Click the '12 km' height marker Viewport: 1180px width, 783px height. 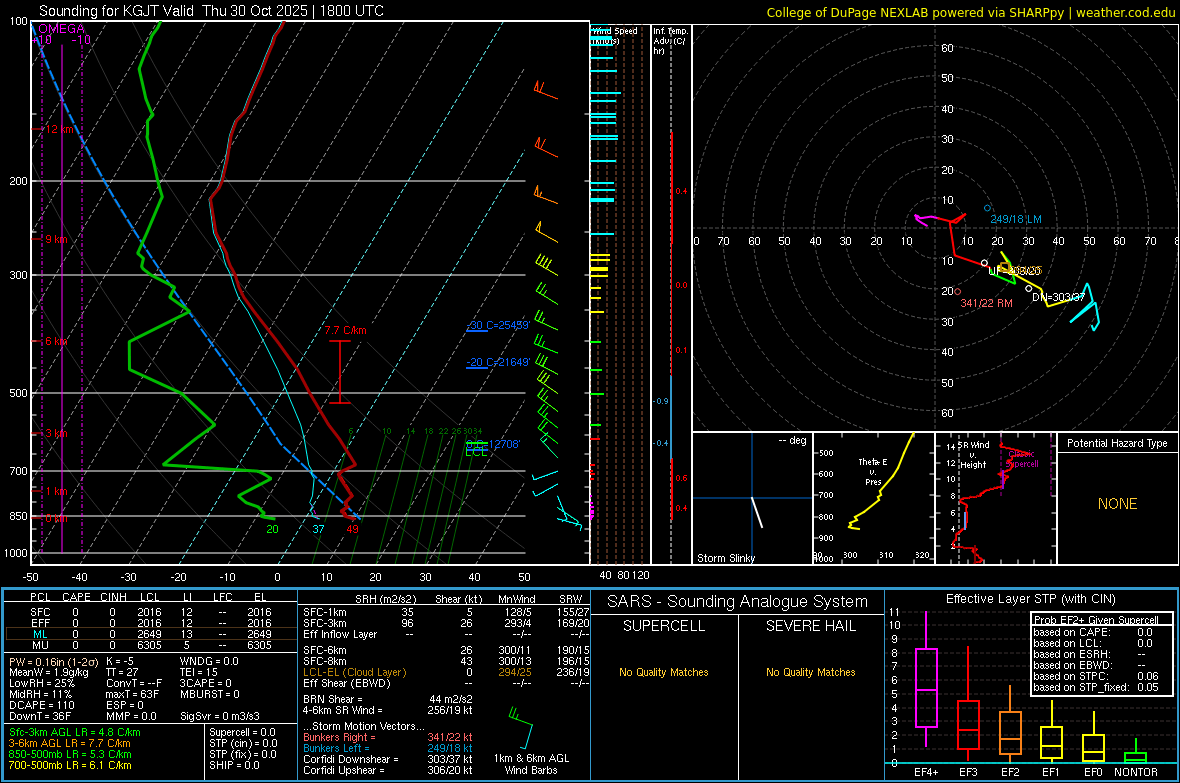59,129
